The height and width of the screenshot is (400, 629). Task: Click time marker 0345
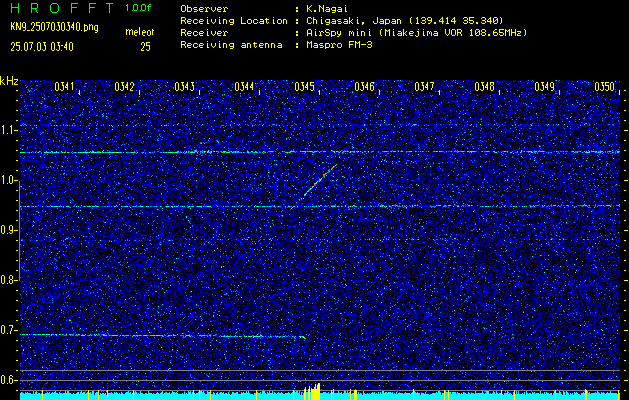point(304,86)
